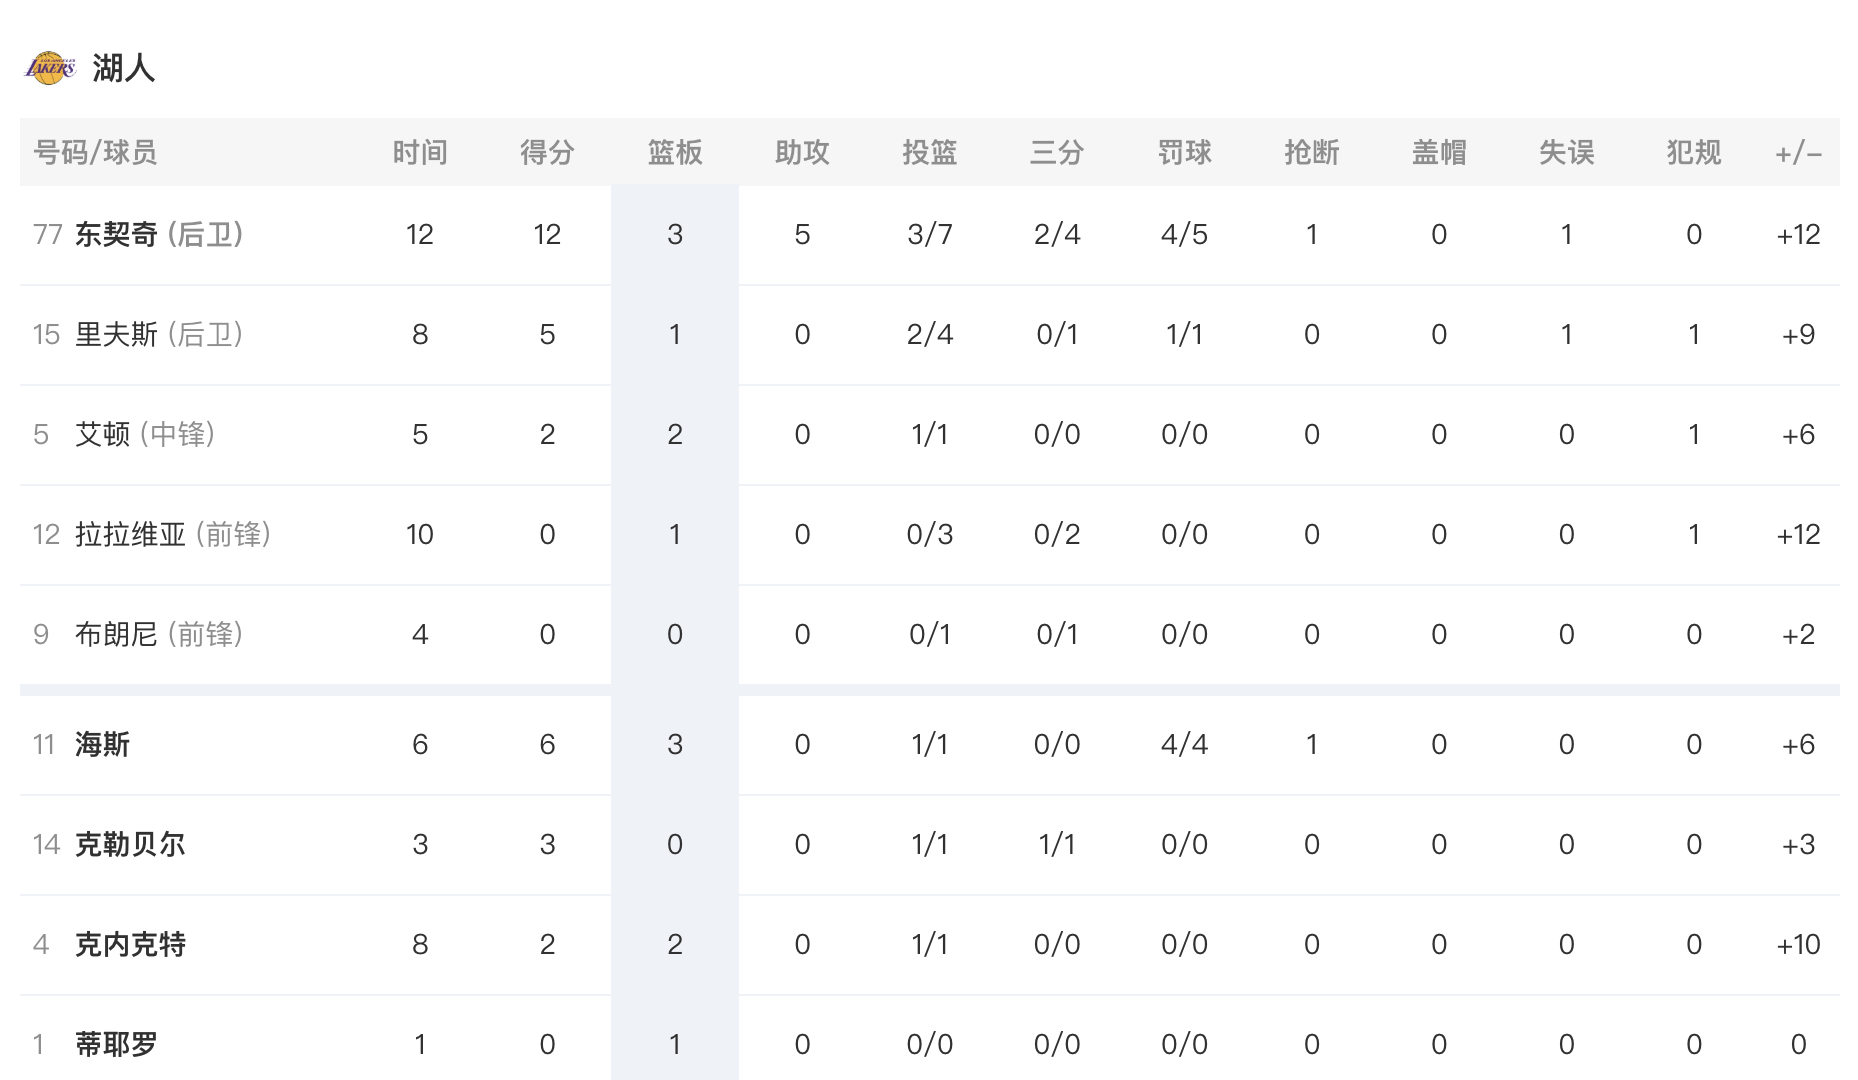Open player 里夫斯 profile link

[x=116, y=334]
